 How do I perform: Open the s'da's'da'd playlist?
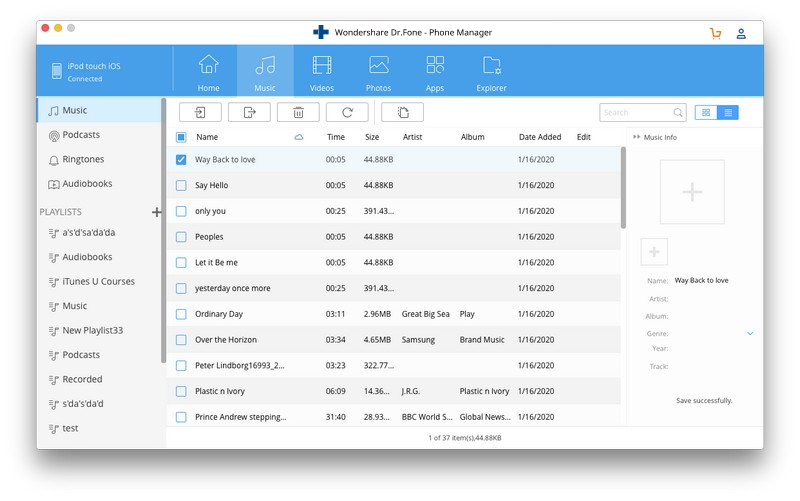[x=99, y=404]
